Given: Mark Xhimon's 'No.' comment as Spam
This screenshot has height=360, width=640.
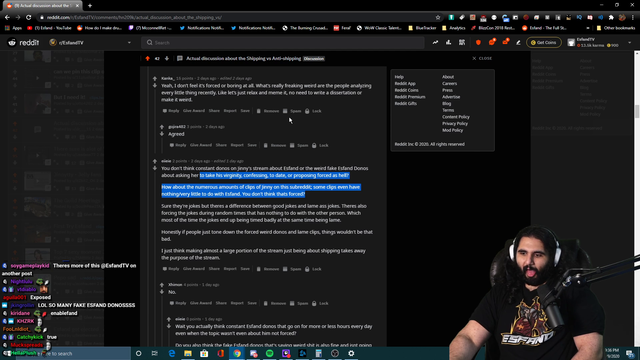Looking at the screenshot, I should [299, 303].
